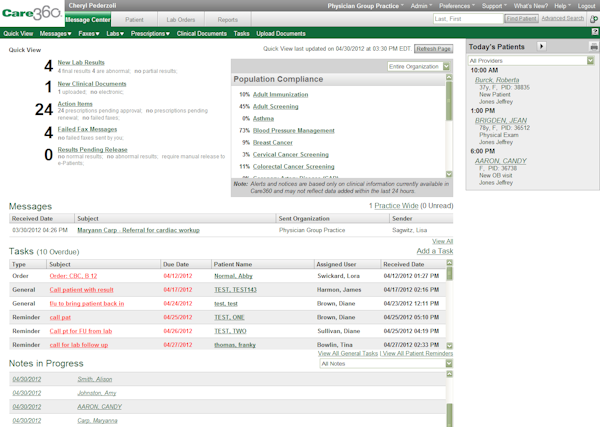The height and width of the screenshot is (427, 600).
Task: Click View All Patient Reminders link
Action: (x=417, y=354)
